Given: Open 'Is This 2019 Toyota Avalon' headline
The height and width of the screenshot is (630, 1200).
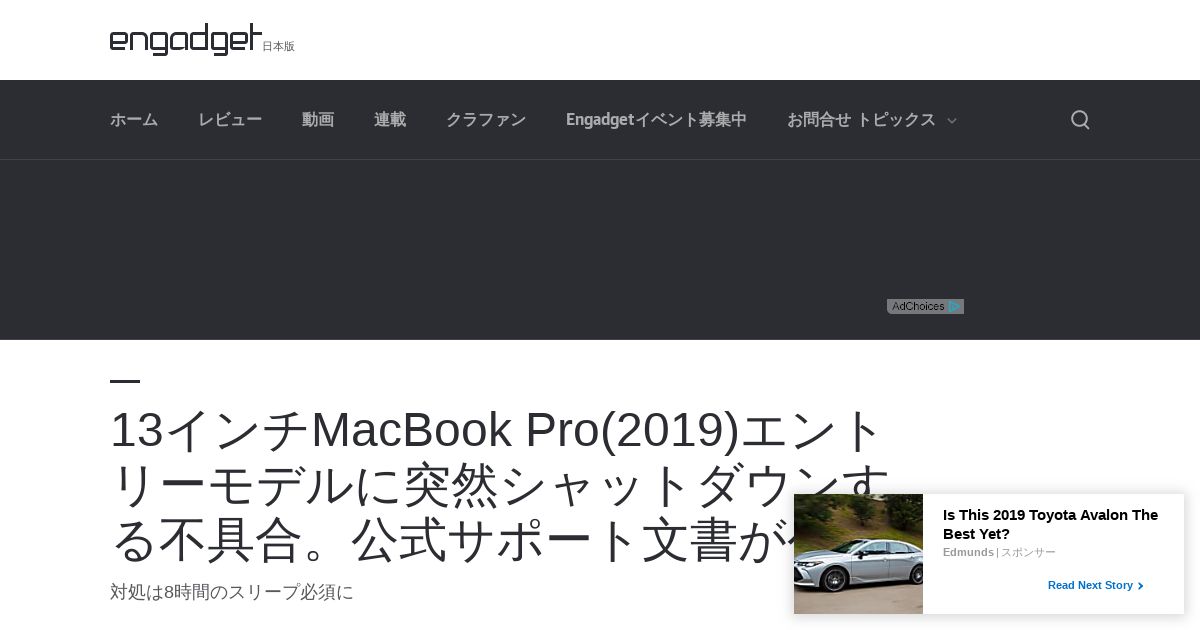Looking at the screenshot, I should 1050,524.
